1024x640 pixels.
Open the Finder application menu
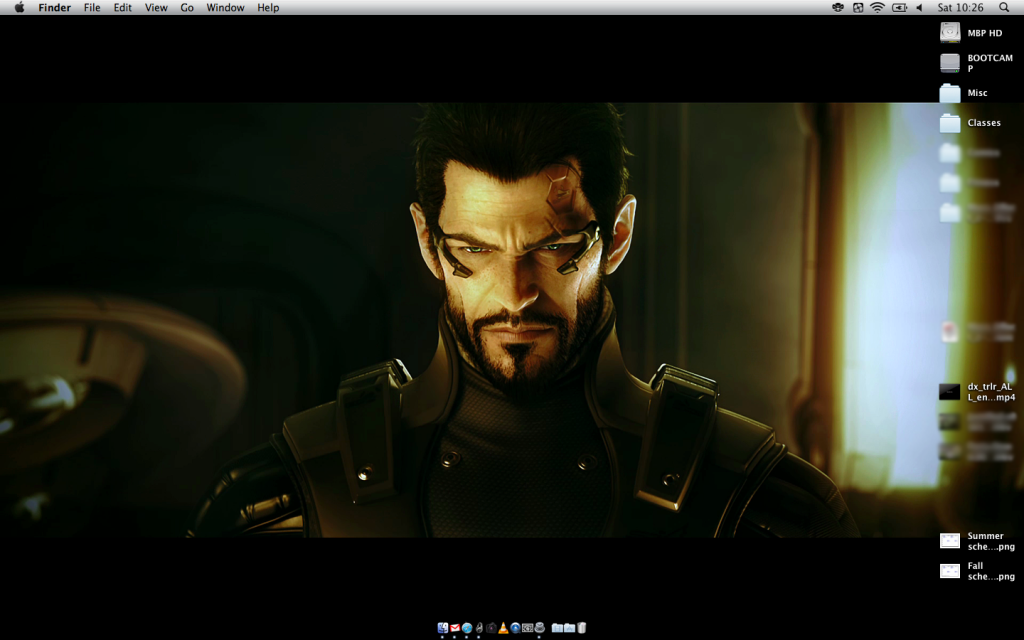(x=54, y=8)
